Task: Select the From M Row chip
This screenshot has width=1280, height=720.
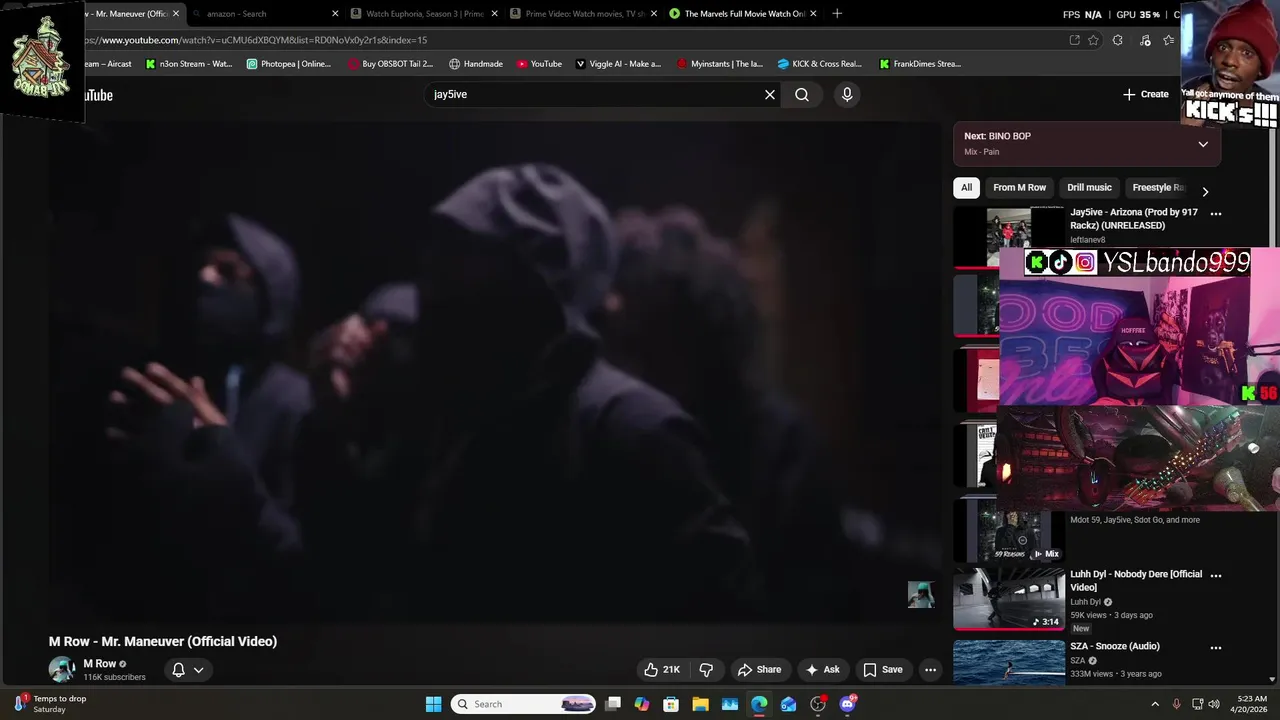Action: (x=1019, y=187)
